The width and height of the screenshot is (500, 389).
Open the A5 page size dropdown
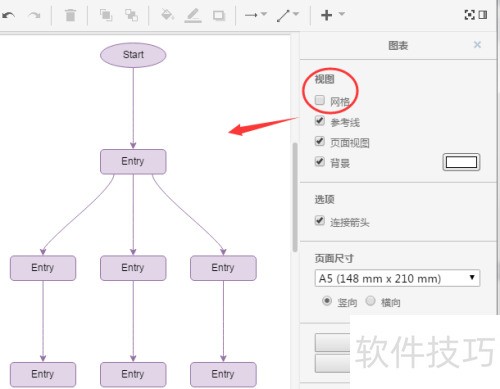coord(397,278)
